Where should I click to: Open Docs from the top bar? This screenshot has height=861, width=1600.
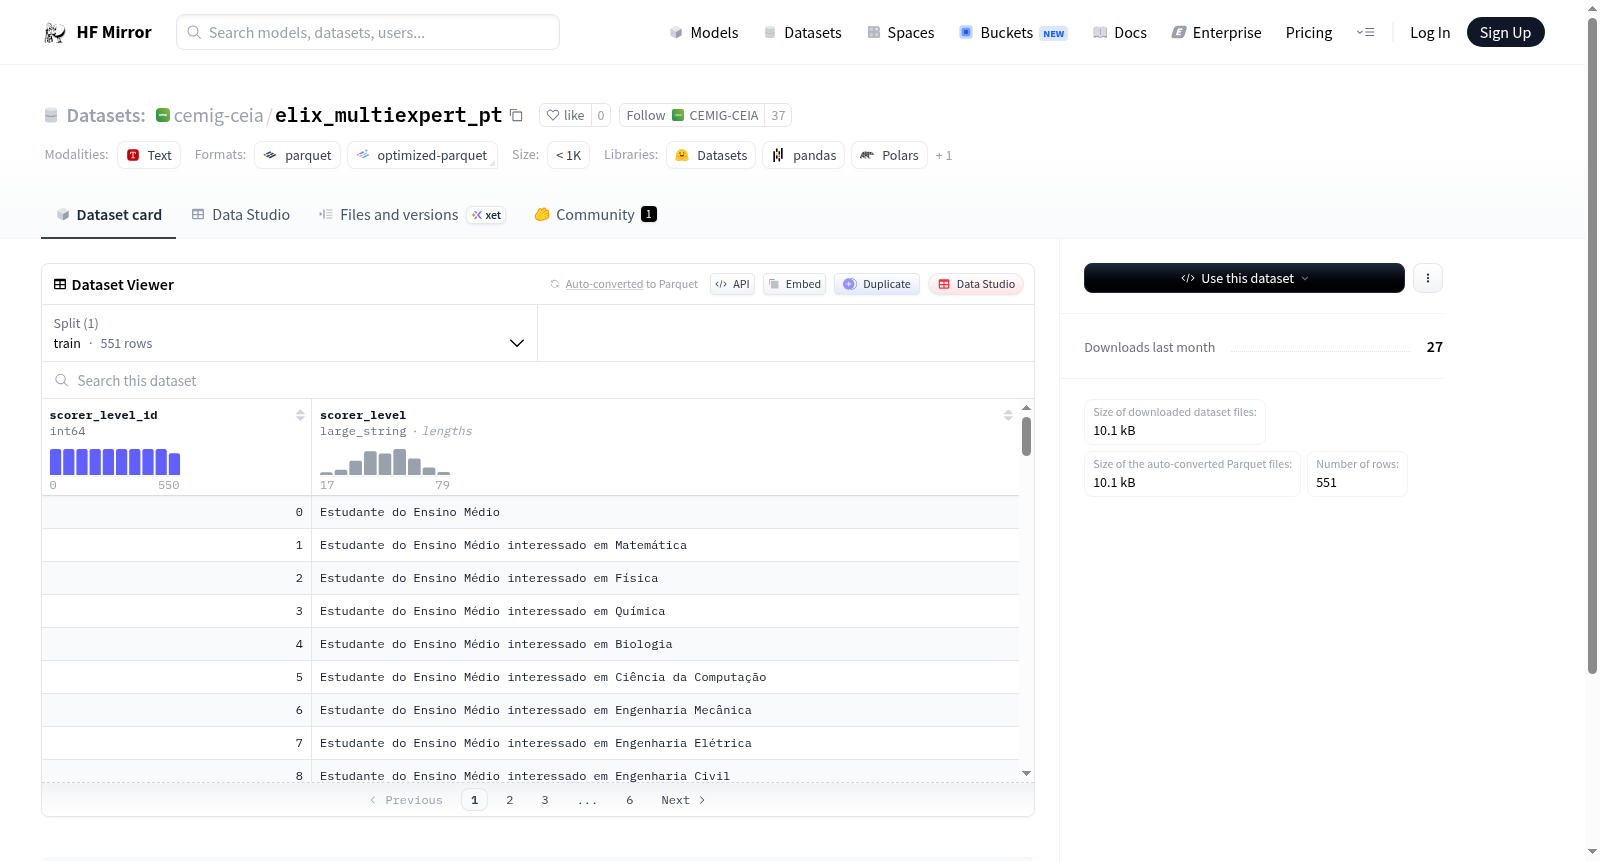1119,33
